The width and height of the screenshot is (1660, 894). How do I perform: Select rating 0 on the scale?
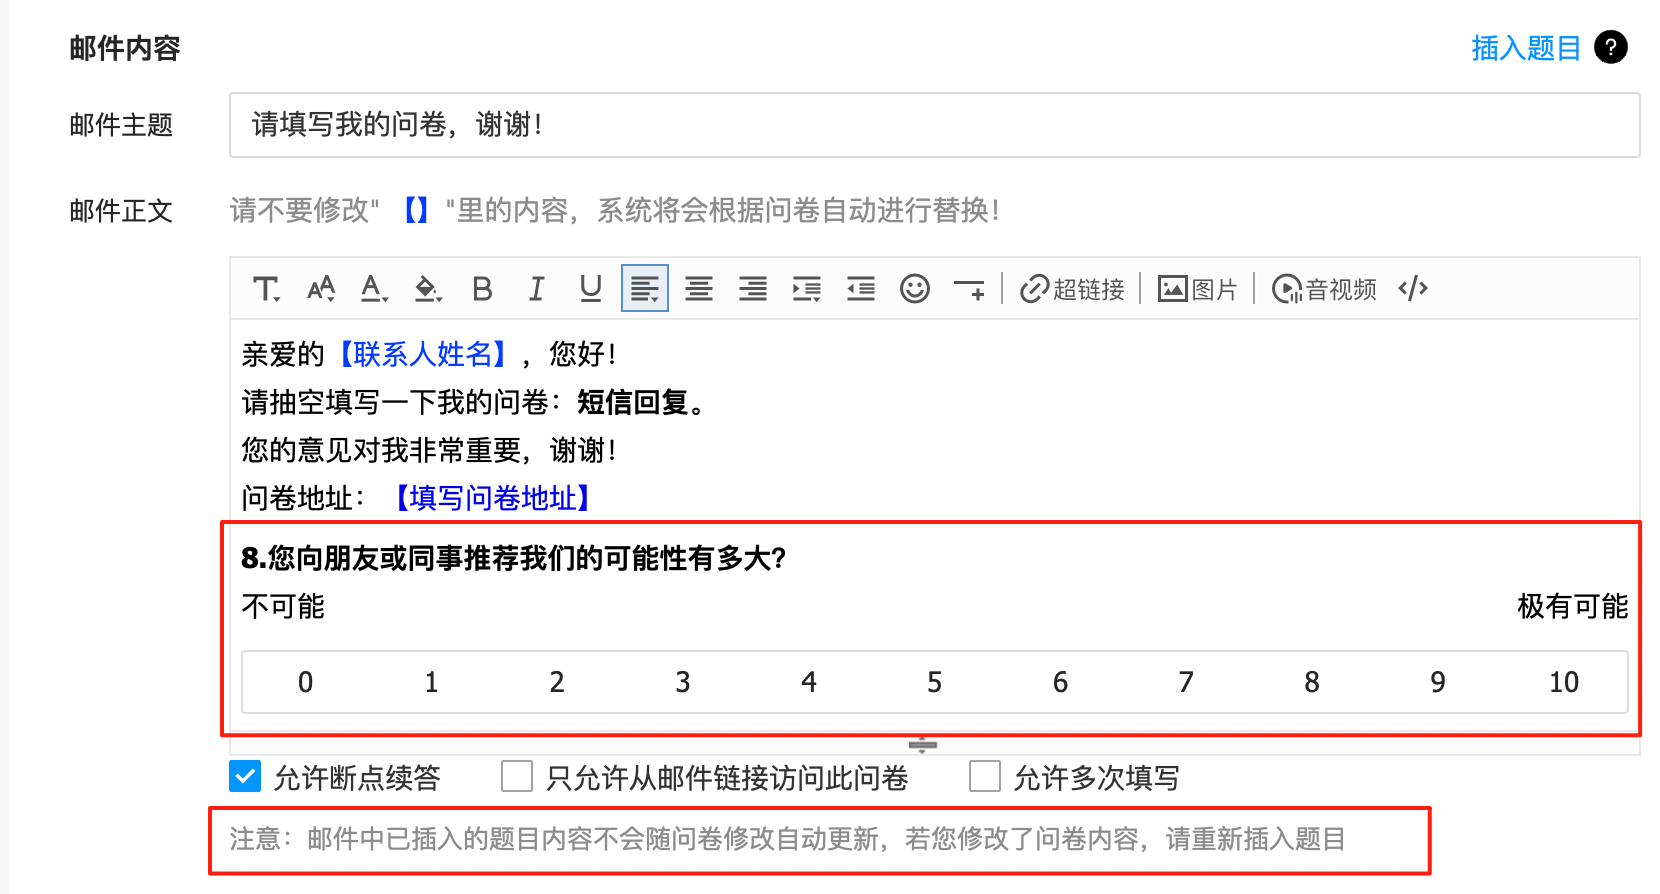pos(305,682)
